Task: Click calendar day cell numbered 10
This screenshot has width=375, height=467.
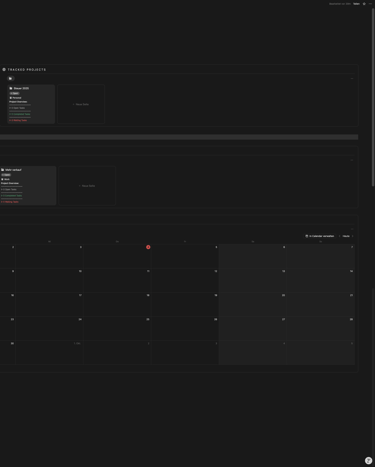Action: (x=49, y=281)
